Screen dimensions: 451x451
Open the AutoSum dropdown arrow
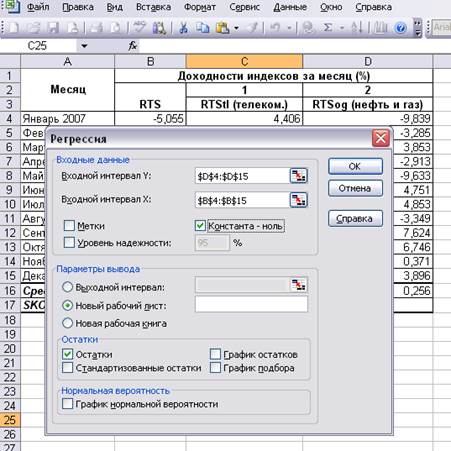[x=342, y=28]
